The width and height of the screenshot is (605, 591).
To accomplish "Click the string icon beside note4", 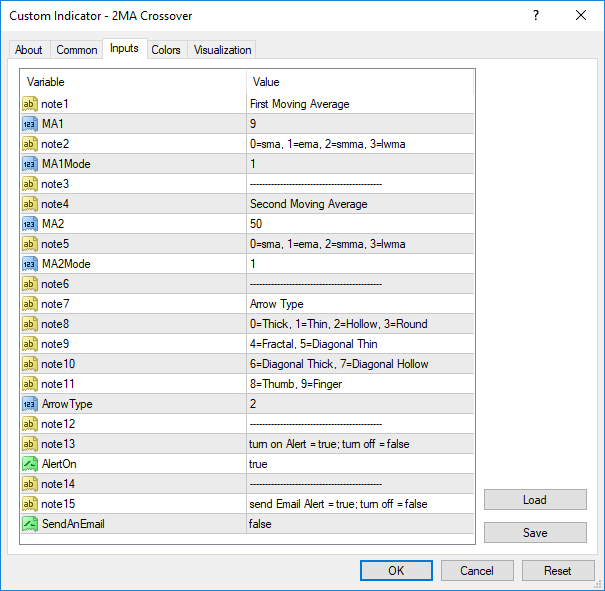I will [30, 204].
